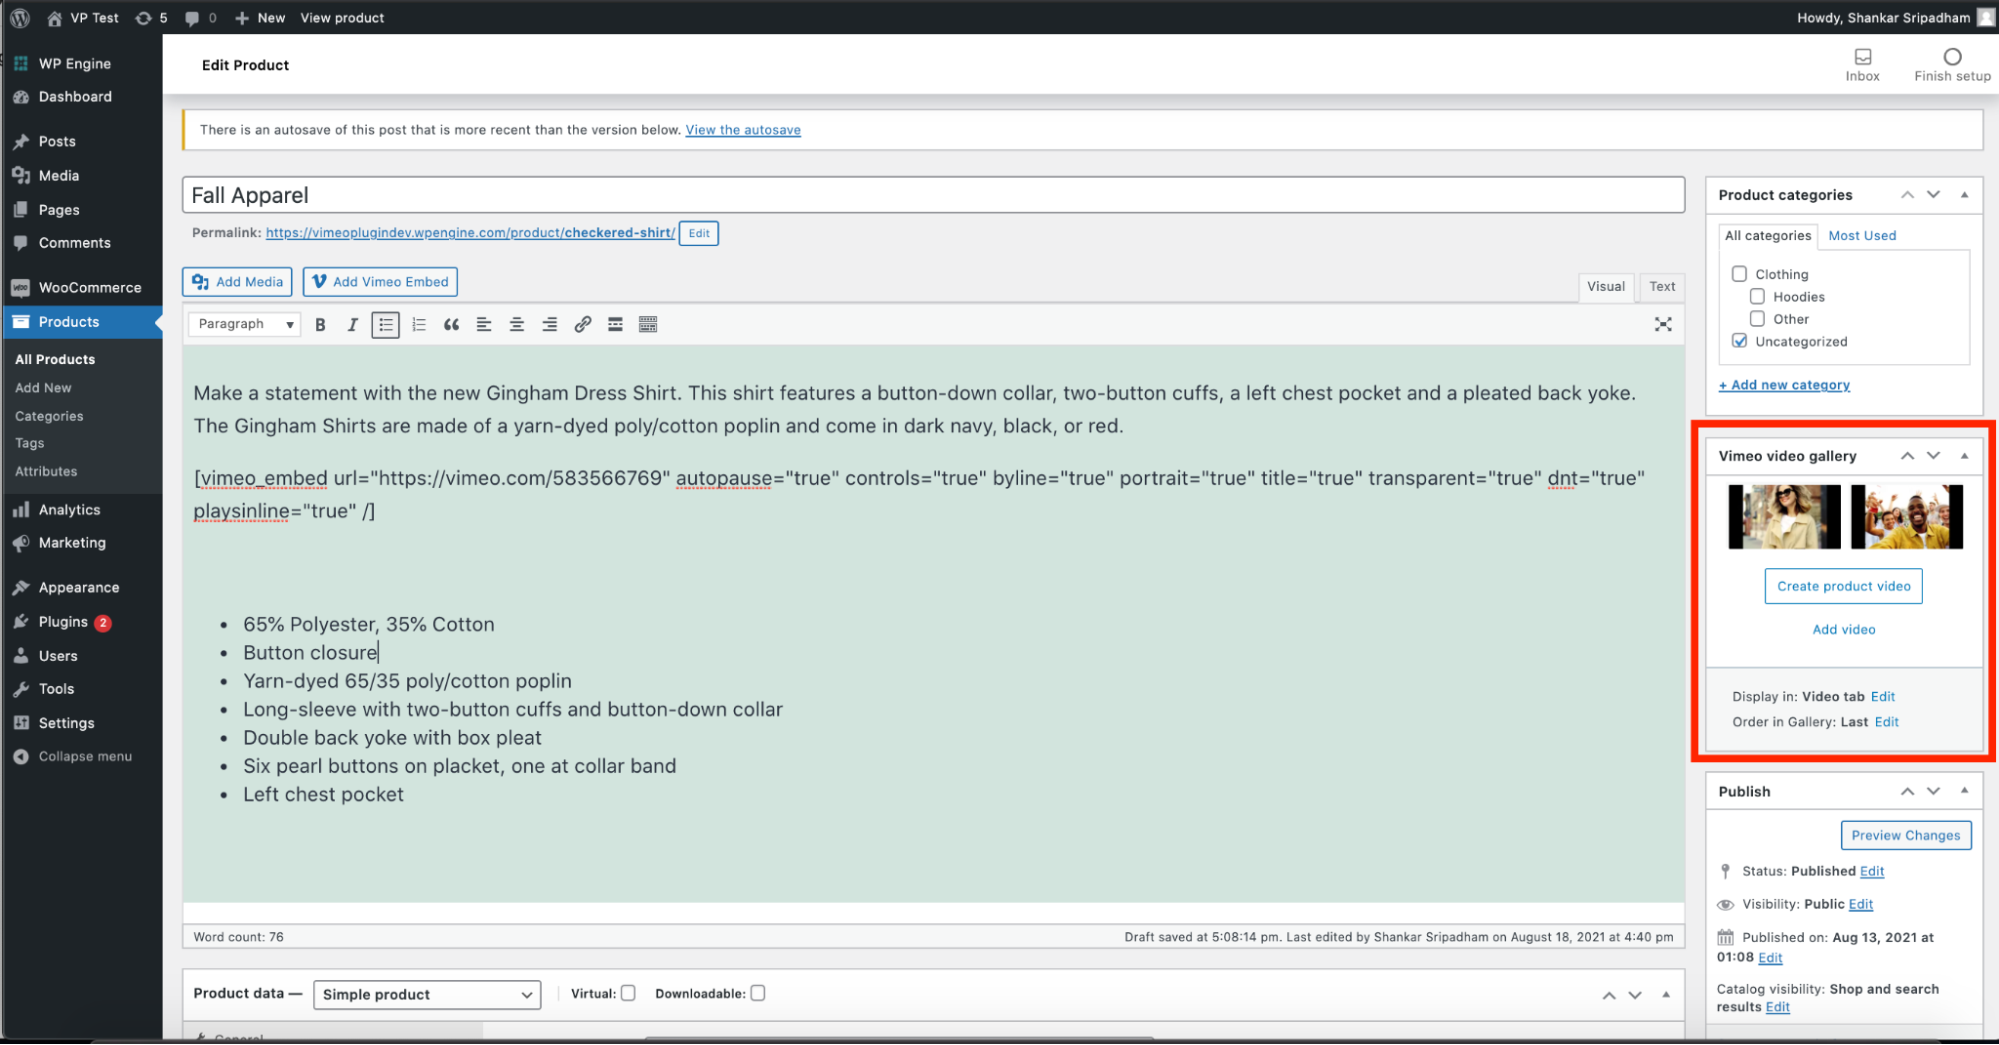Click Add new category link
The width and height of the screenshot is (1999, 1045).
point(1784,385)
